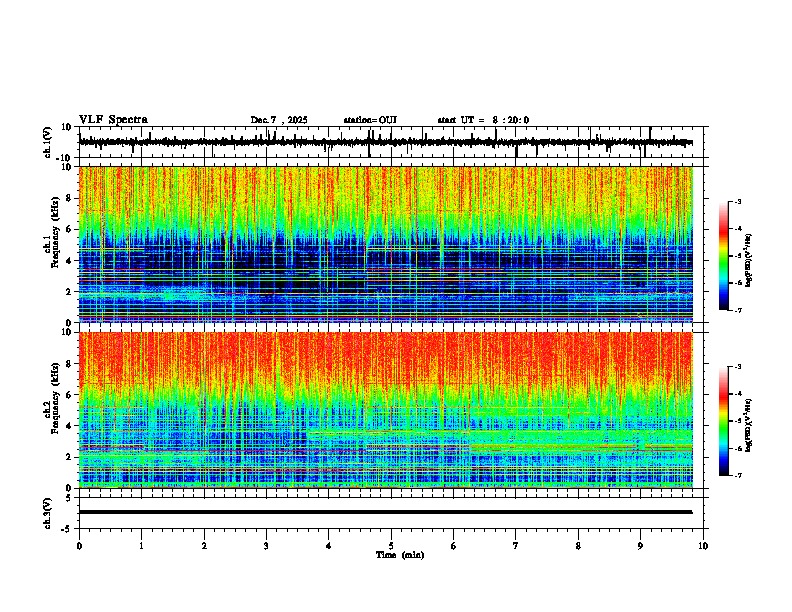Click inside the ch.1 frequency spectrogram
Image resolution: width=792 pixels, height=612 pixels.
click(x=385, y=244)
